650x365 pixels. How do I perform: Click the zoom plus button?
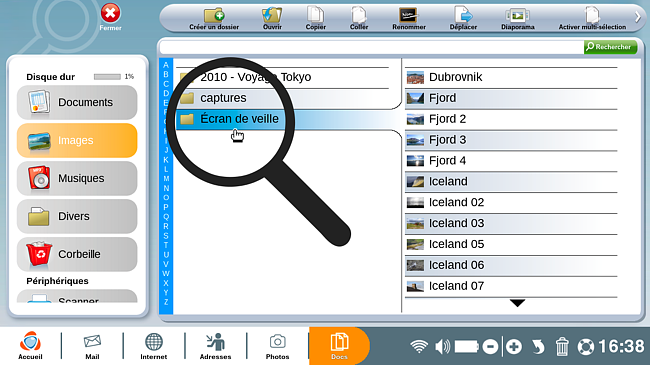(x=514, y=346)
